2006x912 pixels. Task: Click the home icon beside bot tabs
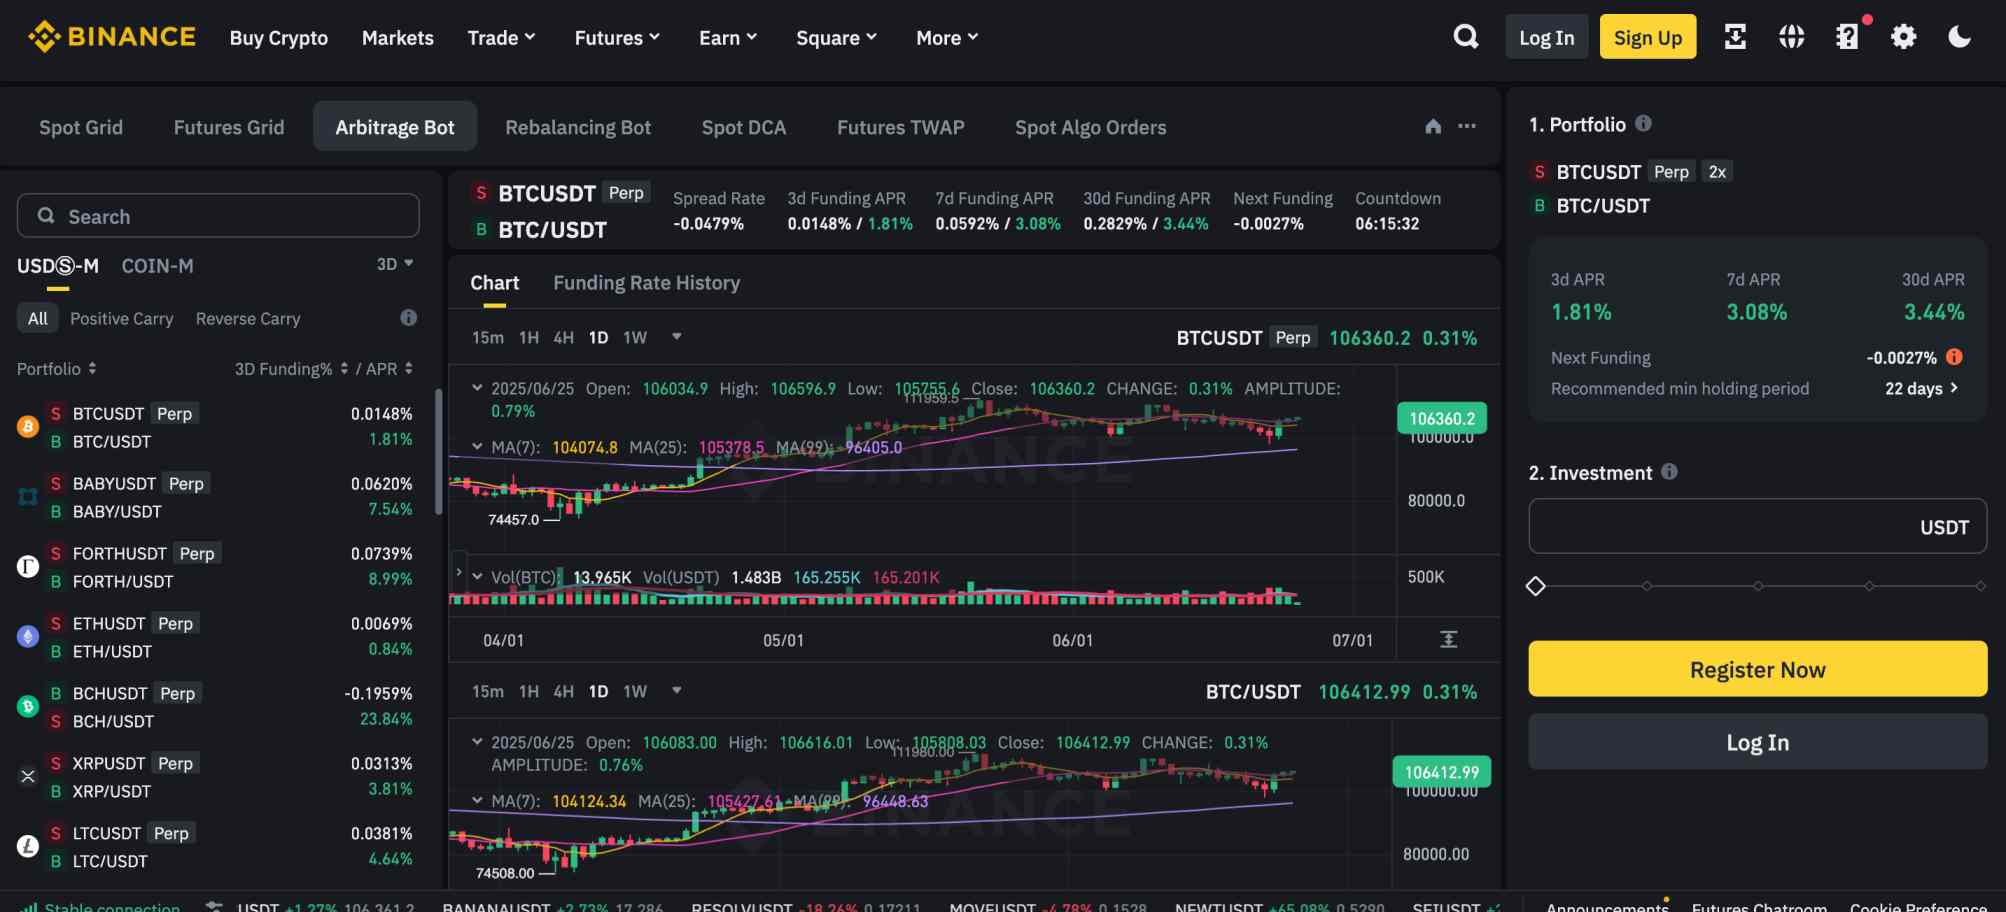pyautogui.click(x=1433, y=126)
